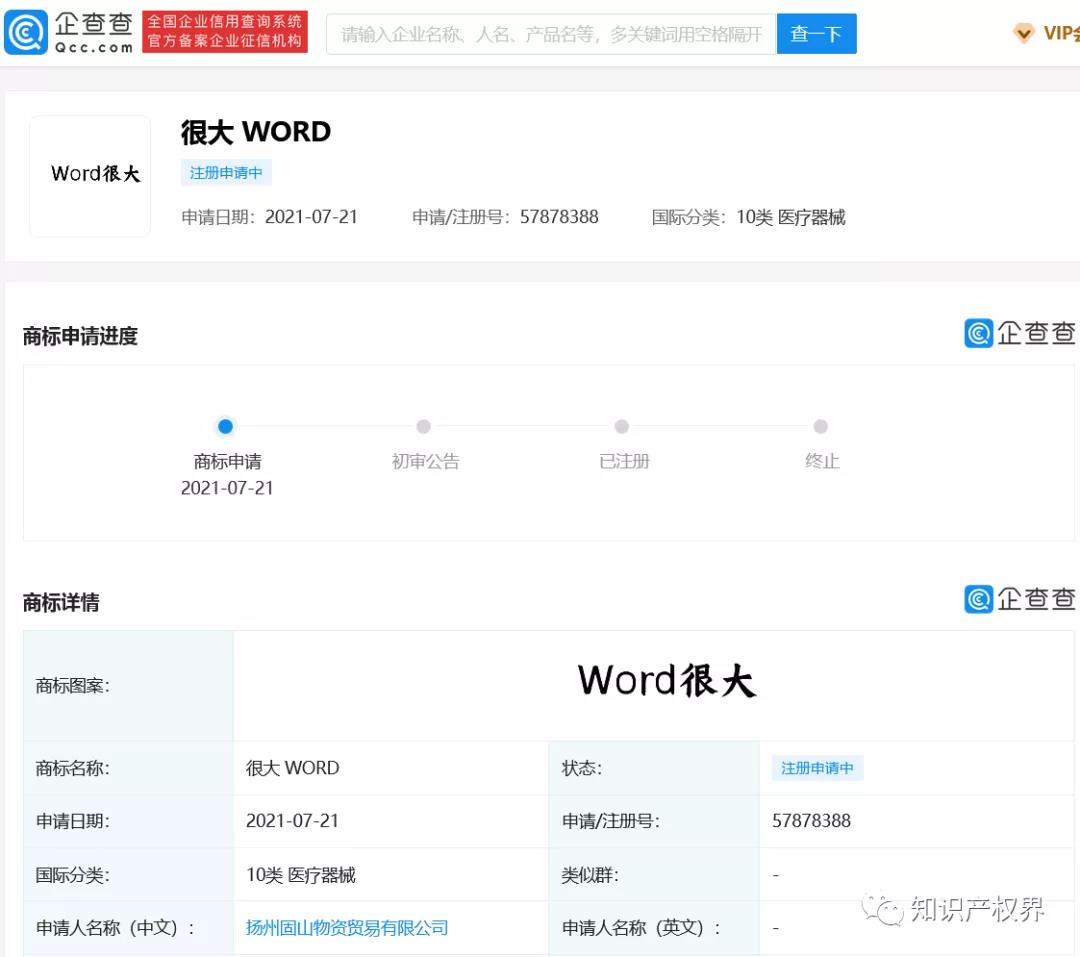1080x957 pixels.
Task: Click the 类似群 label cell
Action: (654, 874)
